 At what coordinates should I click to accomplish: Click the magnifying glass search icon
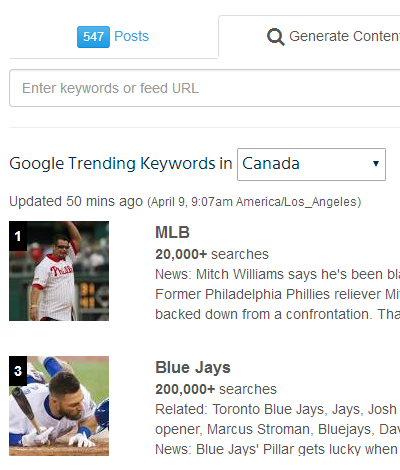276,37
